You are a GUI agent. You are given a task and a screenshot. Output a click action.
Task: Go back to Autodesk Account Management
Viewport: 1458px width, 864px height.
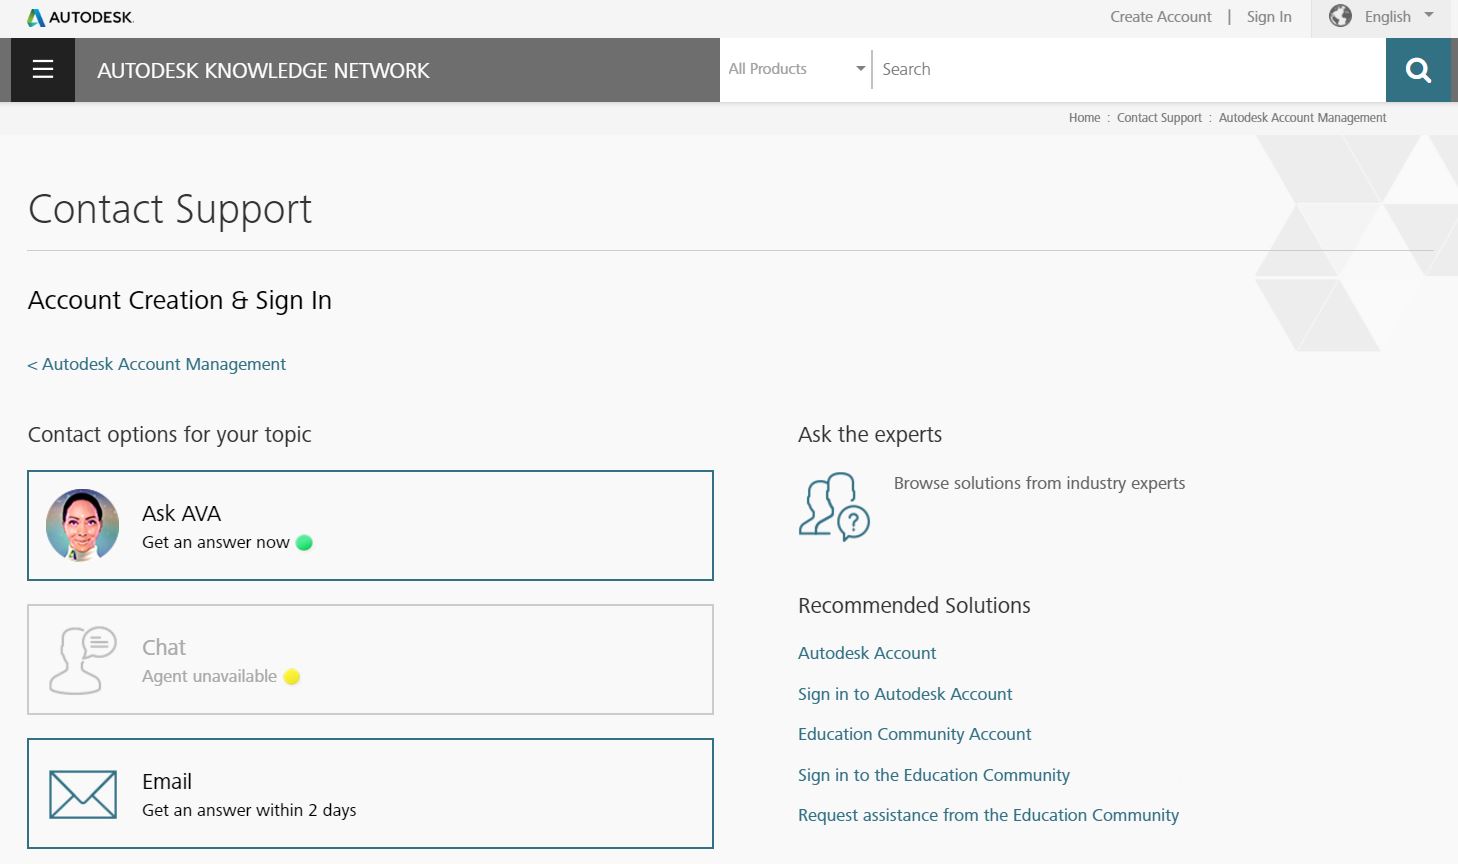(x=157, y=364)
